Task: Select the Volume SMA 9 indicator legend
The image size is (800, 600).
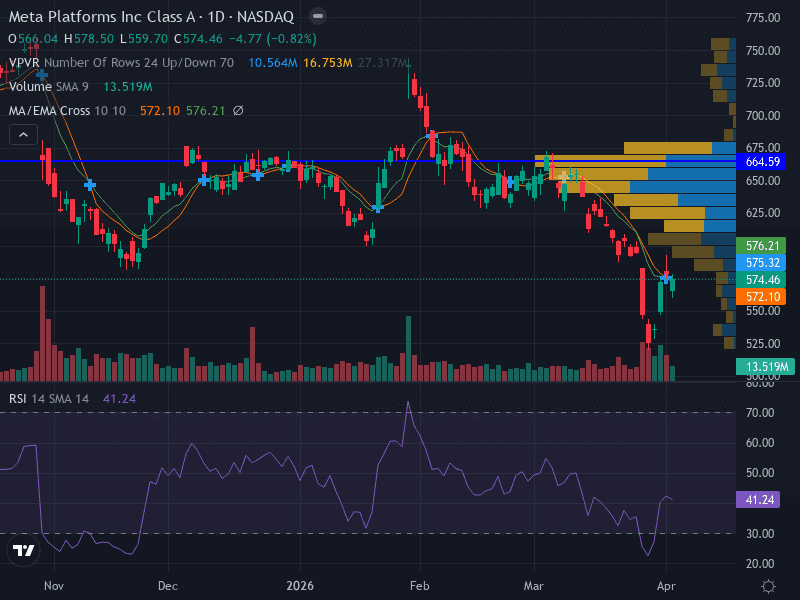Action: click(49, 87)
